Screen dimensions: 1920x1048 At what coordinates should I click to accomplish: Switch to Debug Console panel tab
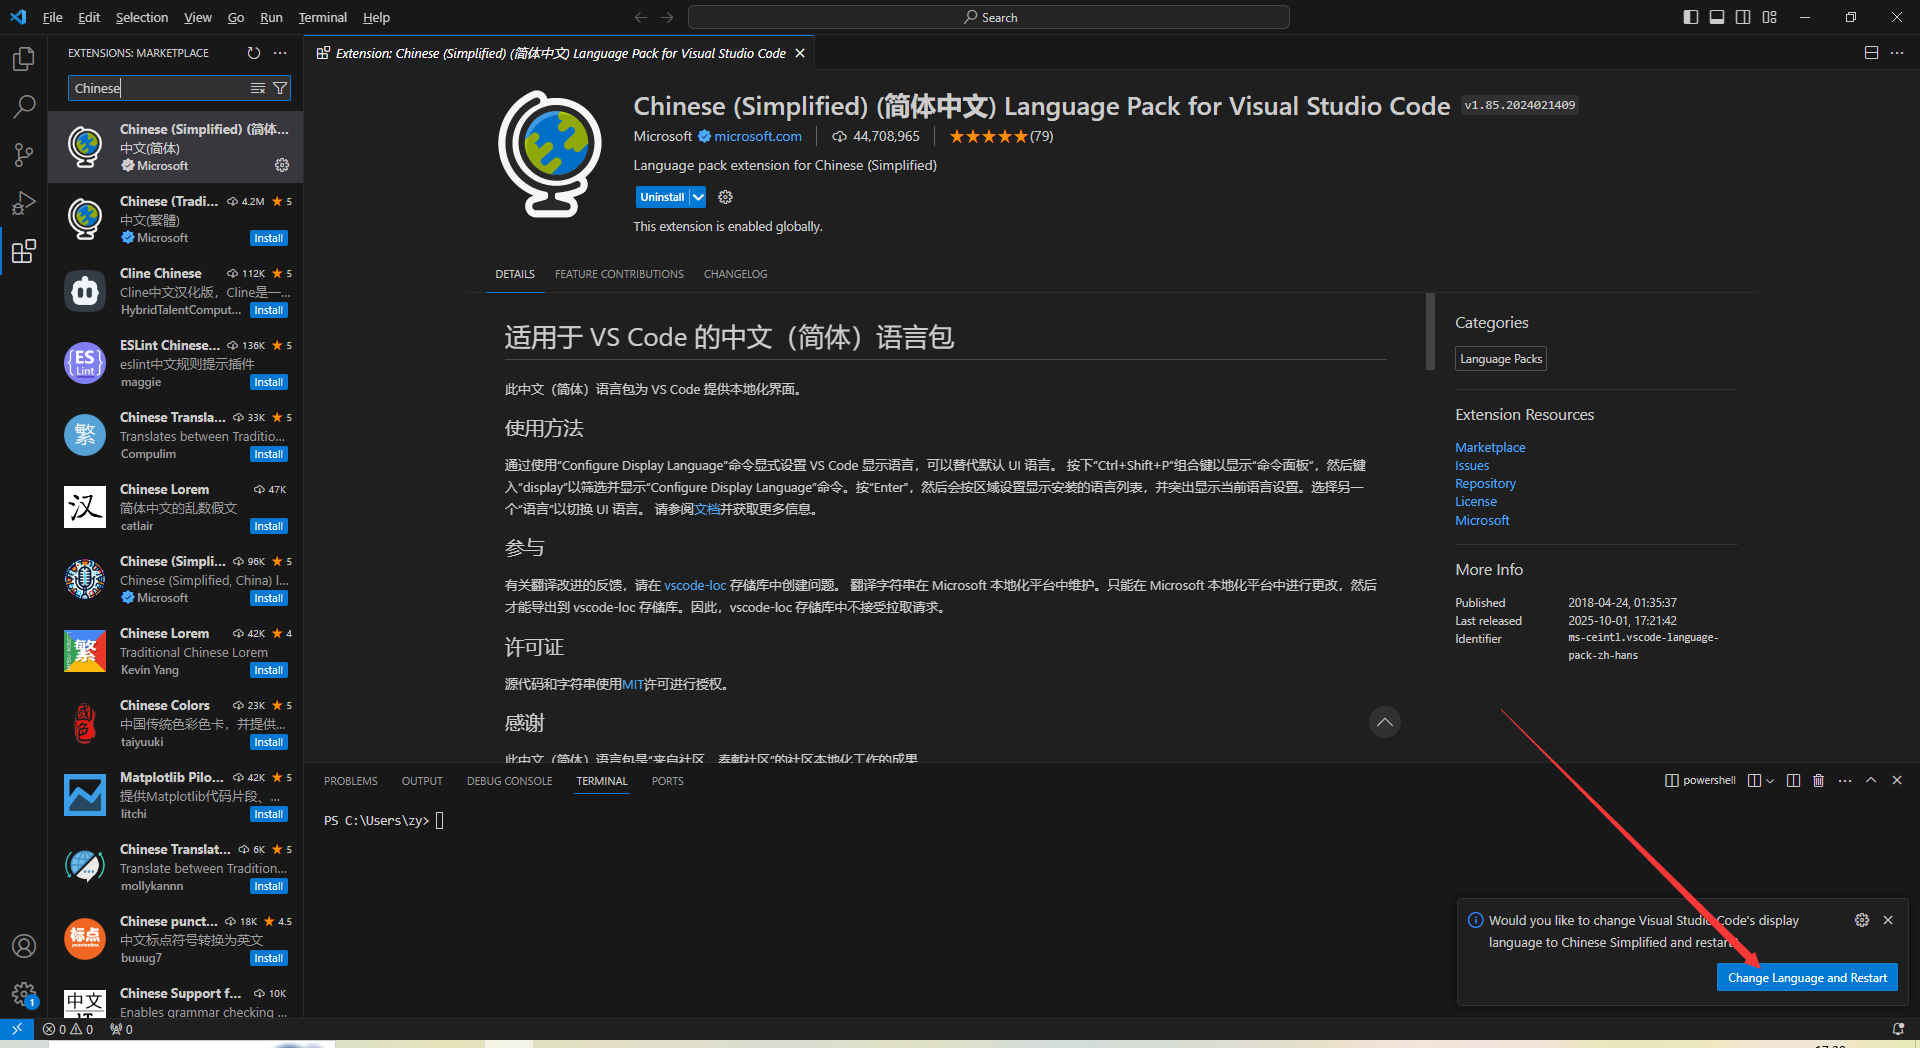(x=509, y=781)
